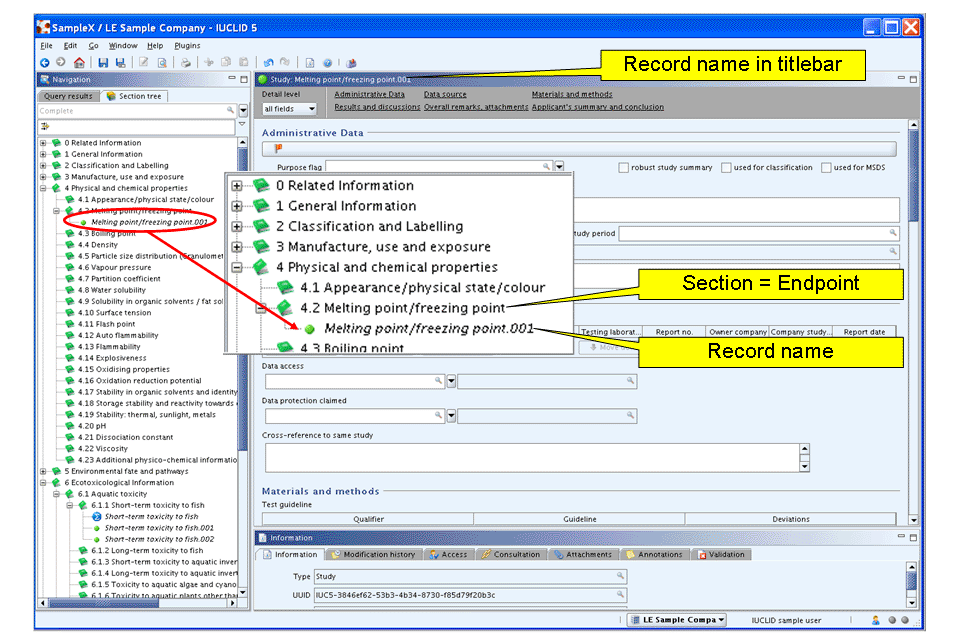
Task: Click the Help icon in the toolbar
Action: [328, 62]
